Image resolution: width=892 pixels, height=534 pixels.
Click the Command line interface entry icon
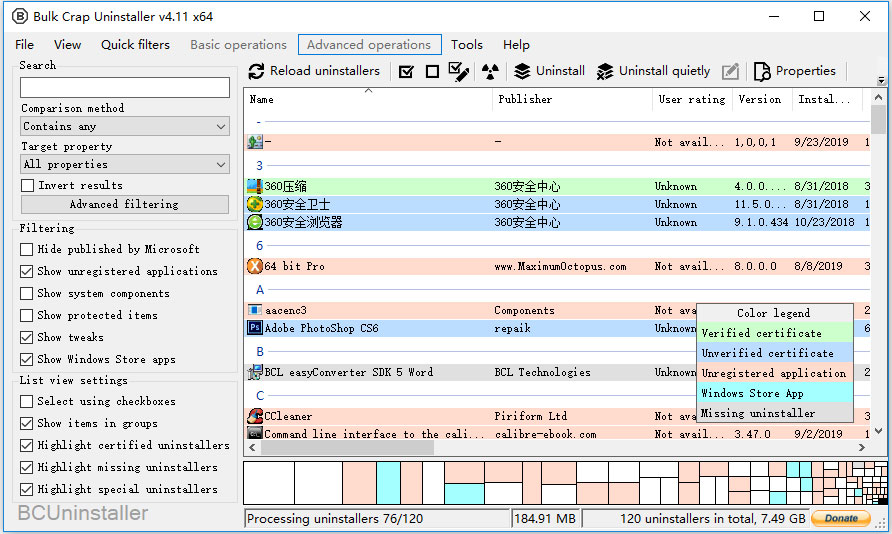pos(254,433)
